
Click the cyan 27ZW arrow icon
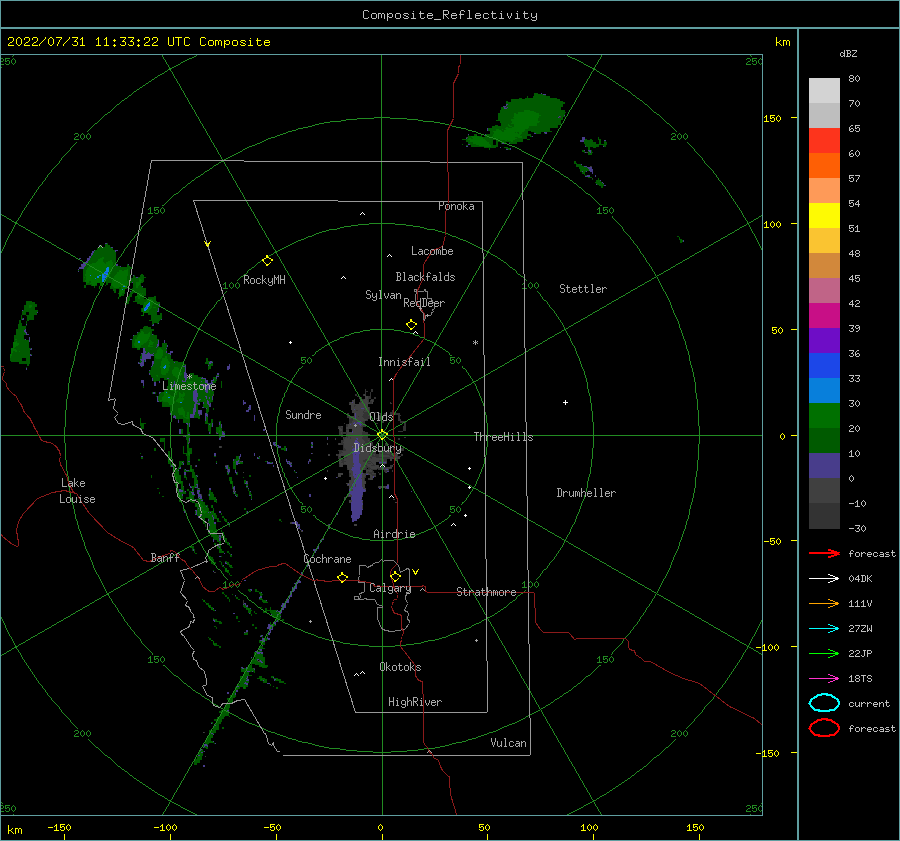(824, 628)
